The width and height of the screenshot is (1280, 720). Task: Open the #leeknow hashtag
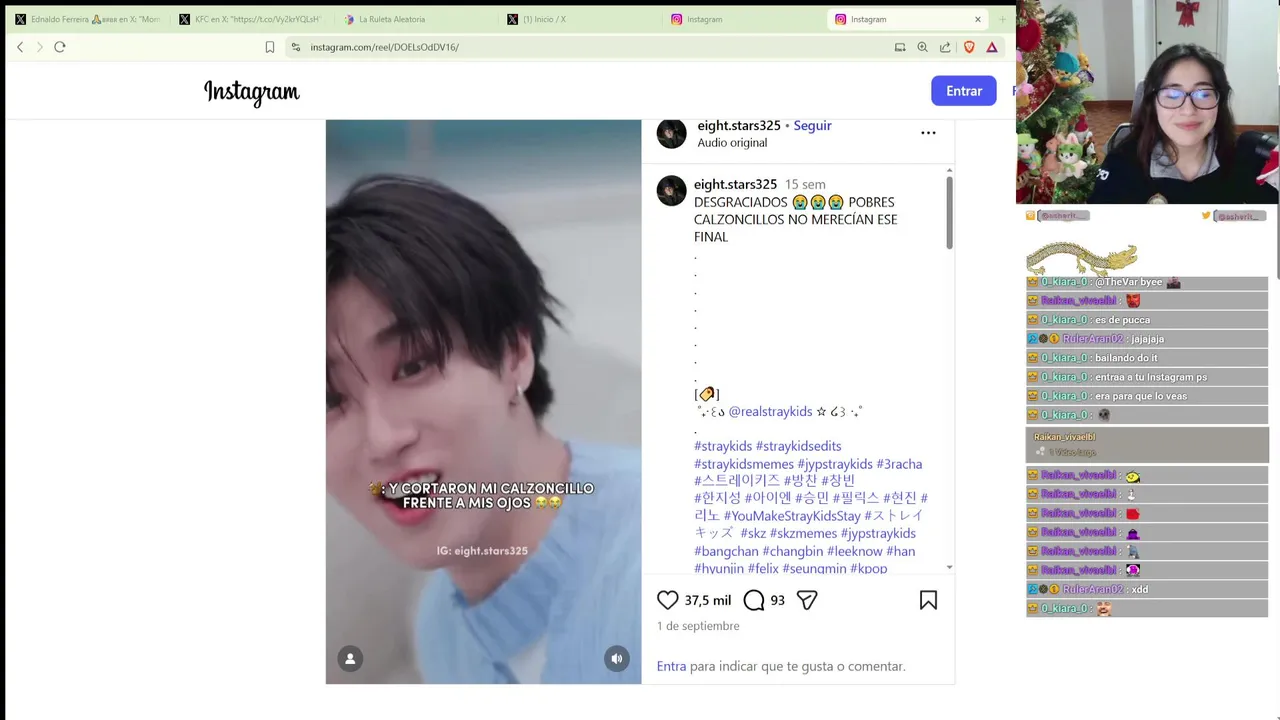pyautogui.click(x=854, y=551)
